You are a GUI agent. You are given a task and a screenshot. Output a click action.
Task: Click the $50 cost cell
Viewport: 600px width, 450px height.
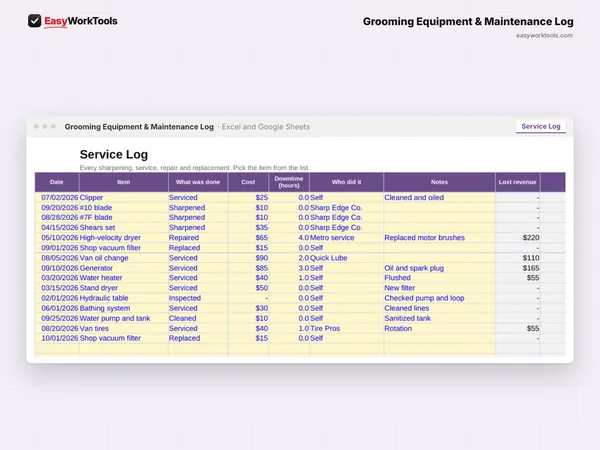click(248, 288)
